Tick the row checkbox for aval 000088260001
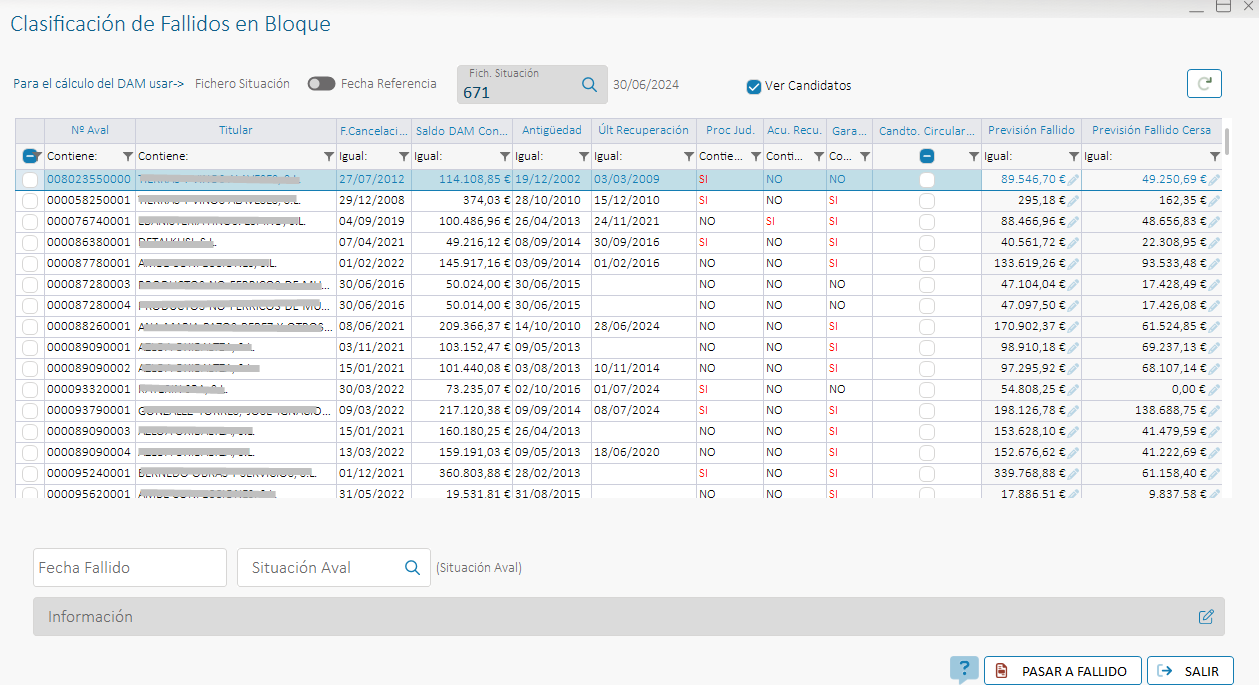 tap(30, 327)
